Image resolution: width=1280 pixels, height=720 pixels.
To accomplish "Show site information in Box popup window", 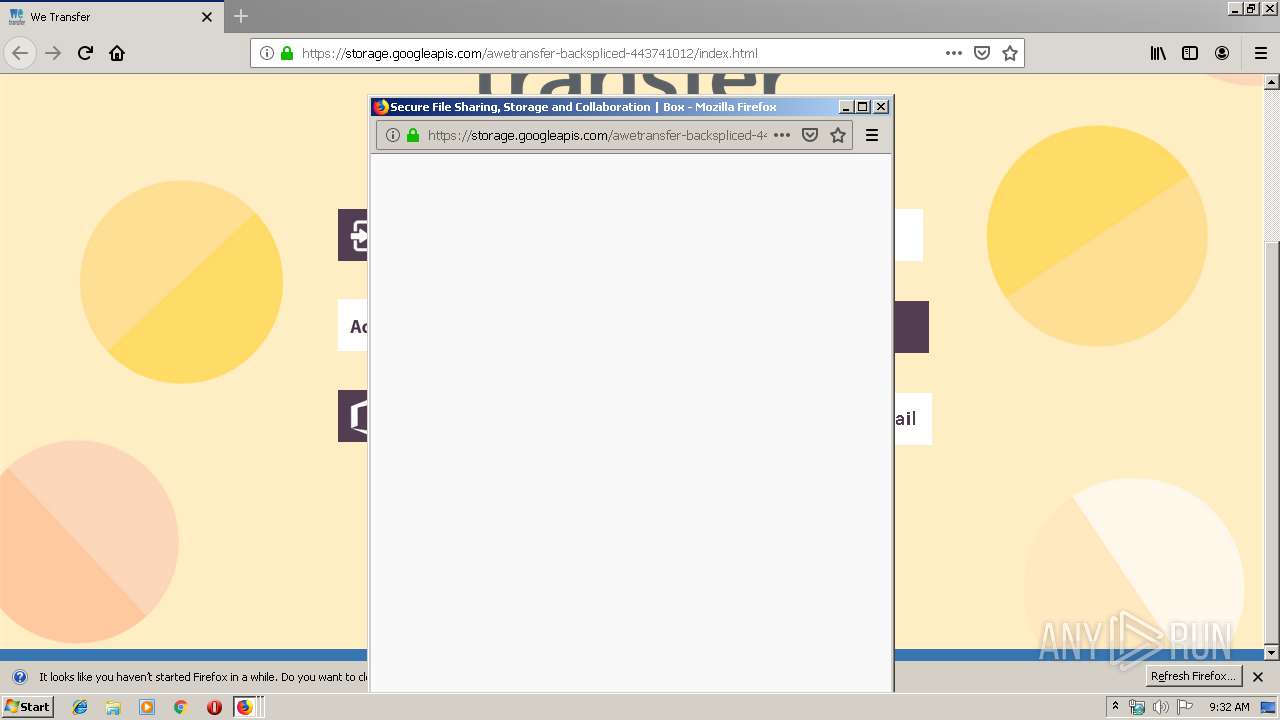I will tap(393, 135).
